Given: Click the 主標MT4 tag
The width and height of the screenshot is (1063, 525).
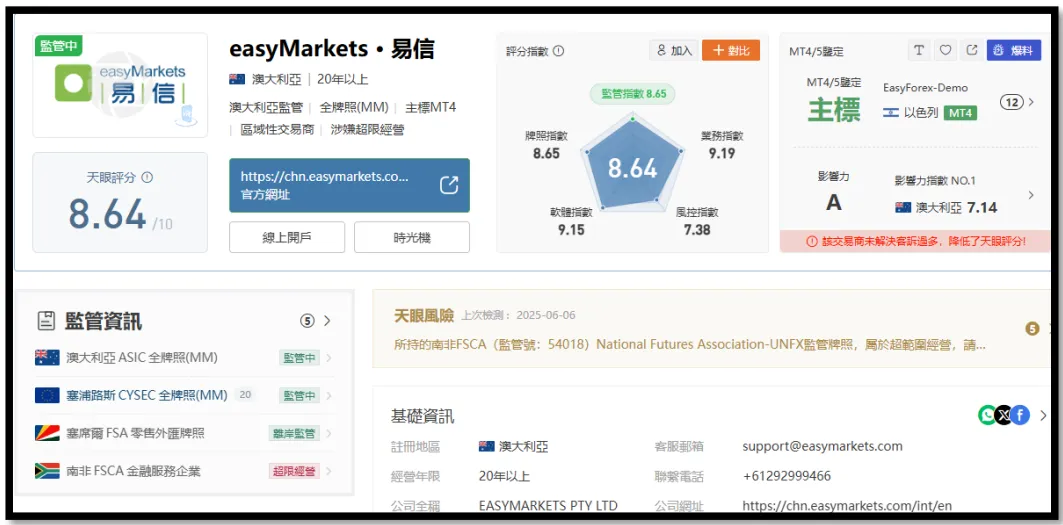Looking at the screenshot, I should [x=430, y=107].
